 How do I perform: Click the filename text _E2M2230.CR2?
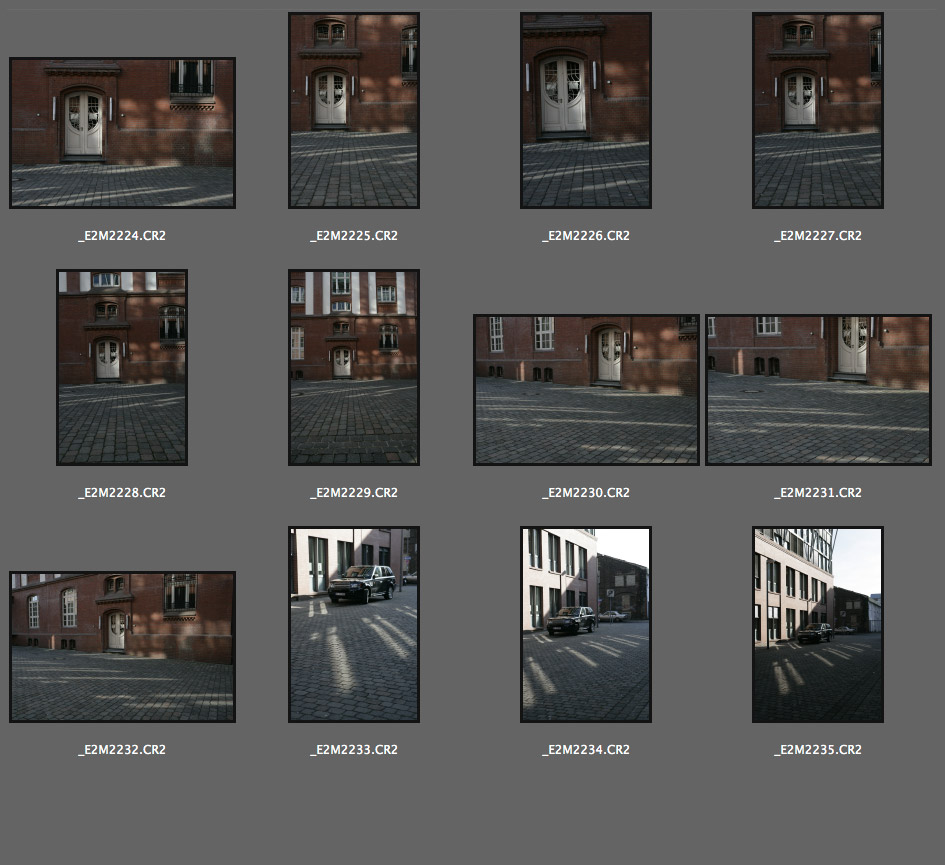586,493
